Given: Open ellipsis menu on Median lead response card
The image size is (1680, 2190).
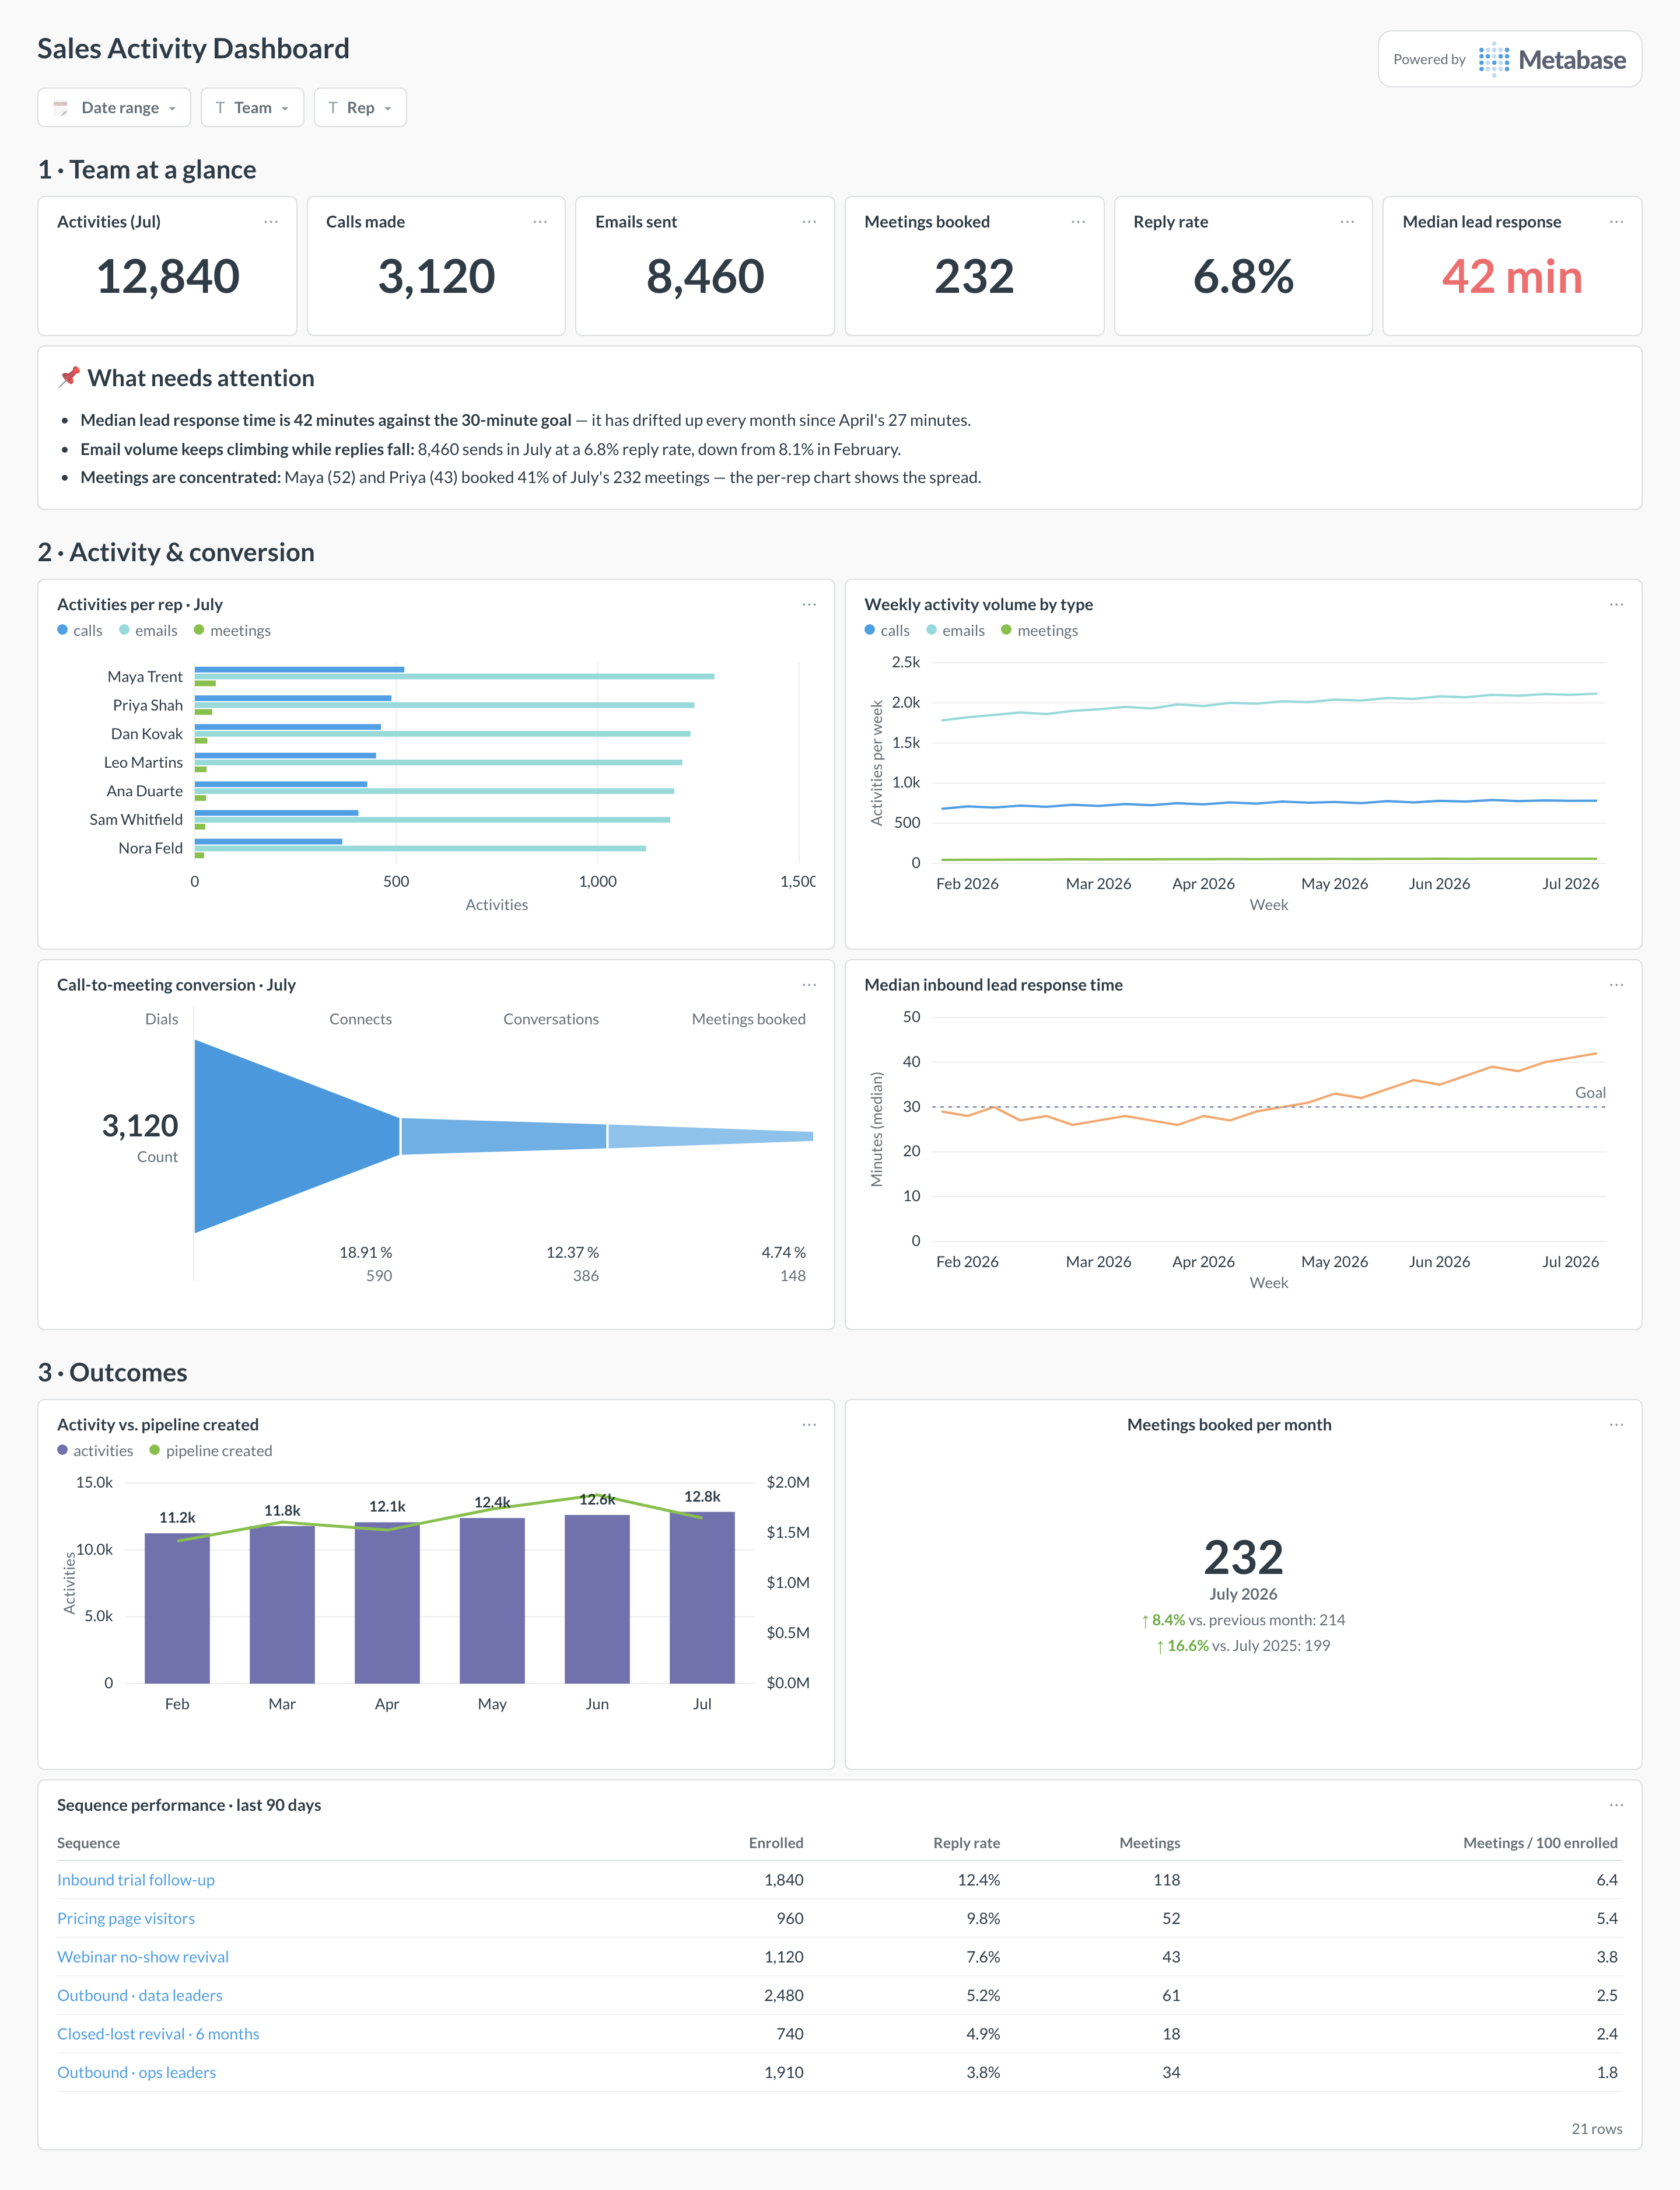Looking at the screenshot, I should click(1616, 222).
